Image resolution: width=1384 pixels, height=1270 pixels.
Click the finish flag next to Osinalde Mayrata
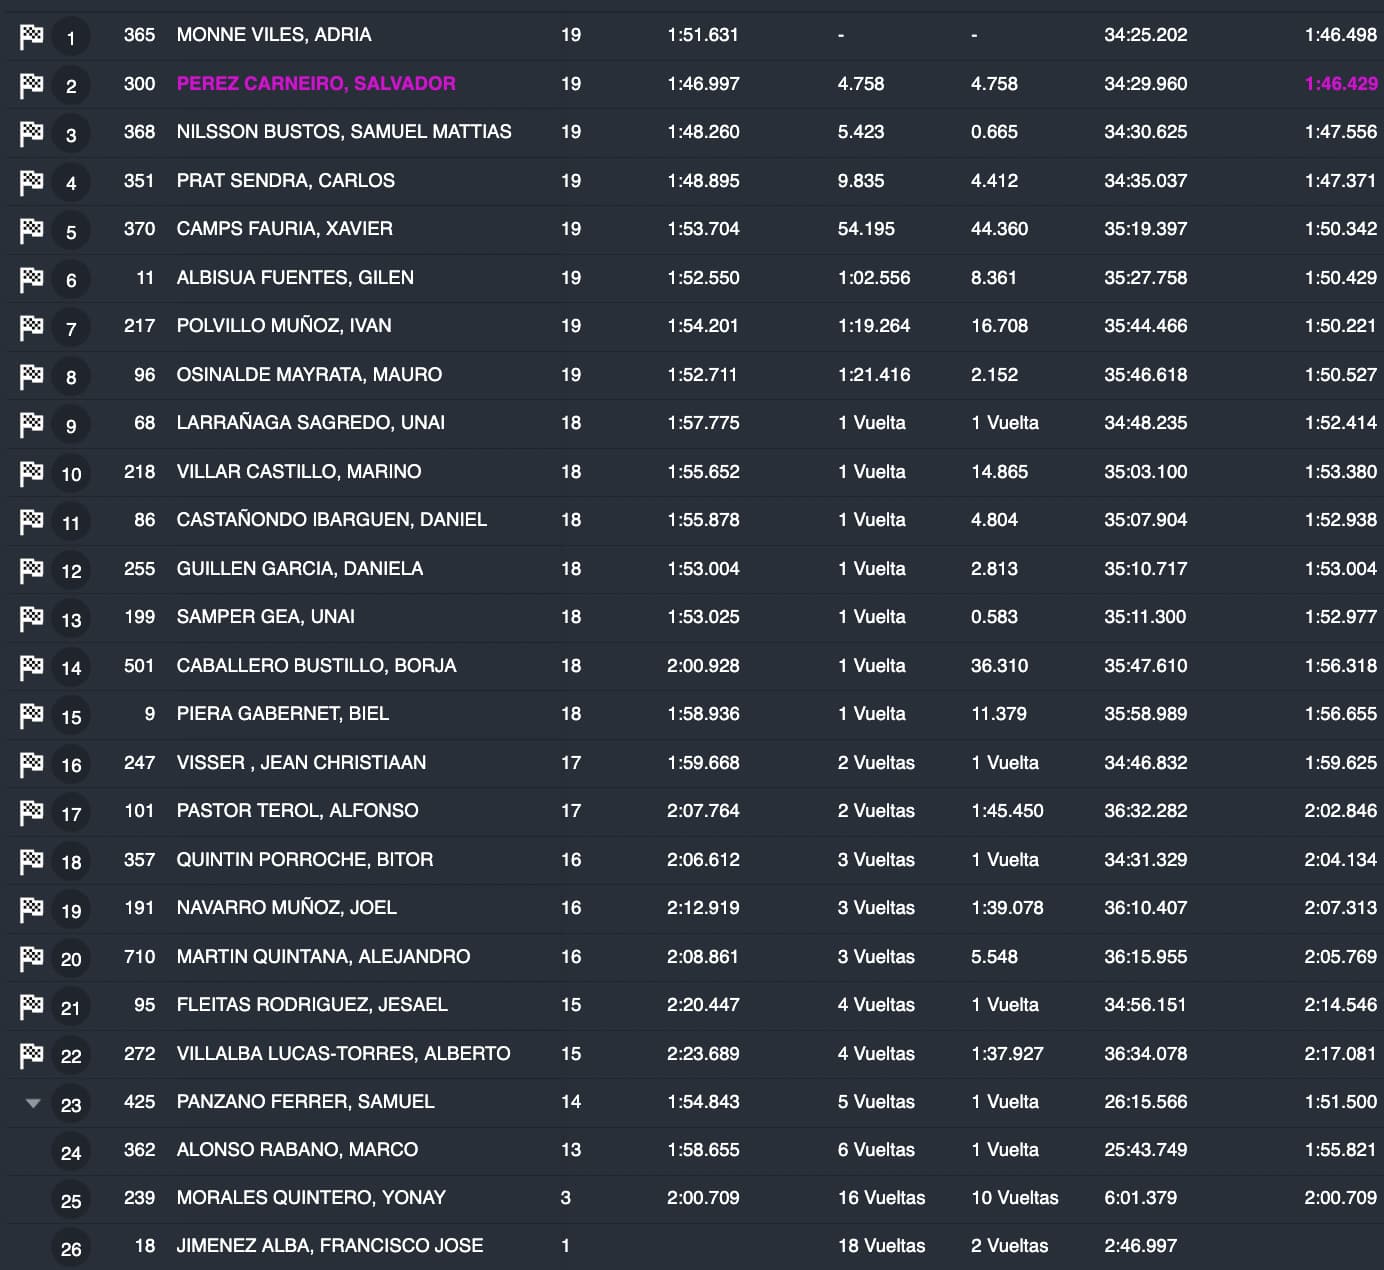click(31, 376)
